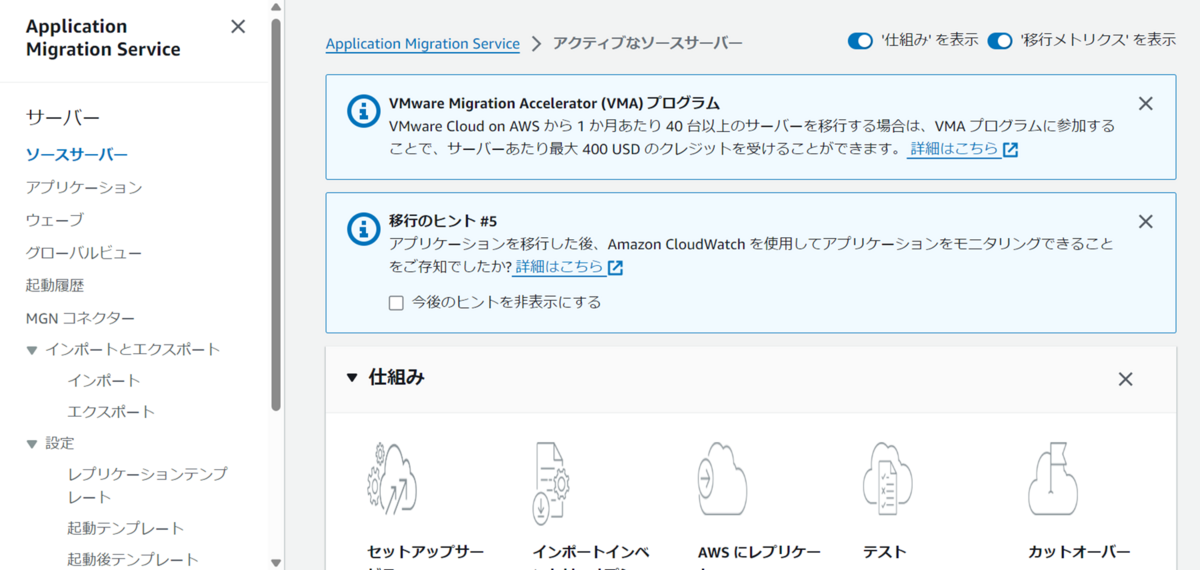Close the Application Migration Service side navigation
Viewport: 1200px width, 570px height.
pos(238,27)
